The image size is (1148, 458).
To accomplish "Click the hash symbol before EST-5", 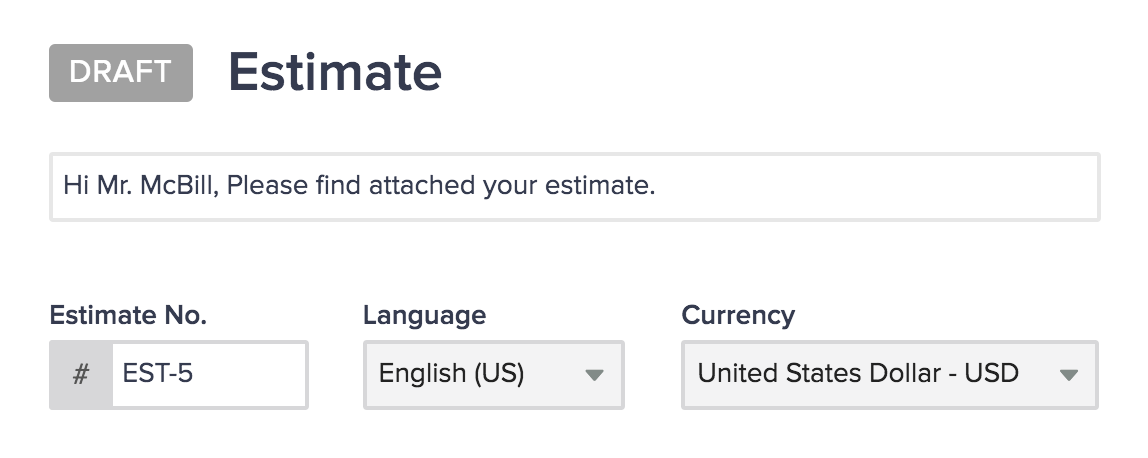I will point(81,375).
